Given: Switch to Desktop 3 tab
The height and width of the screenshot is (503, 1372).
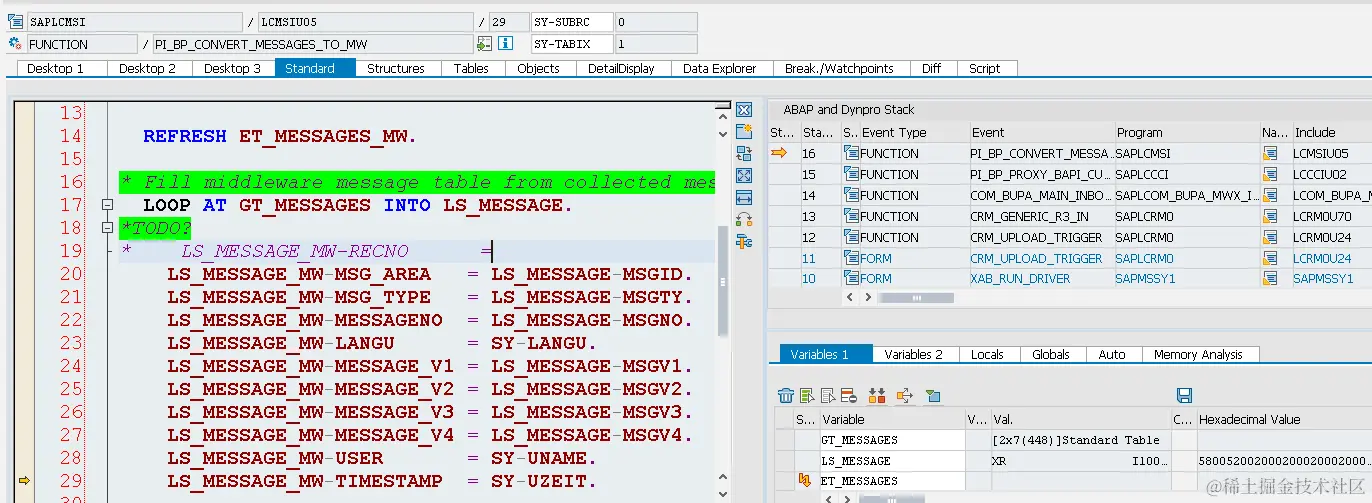Looking at the screenshot, I should [x=232, y=68].
